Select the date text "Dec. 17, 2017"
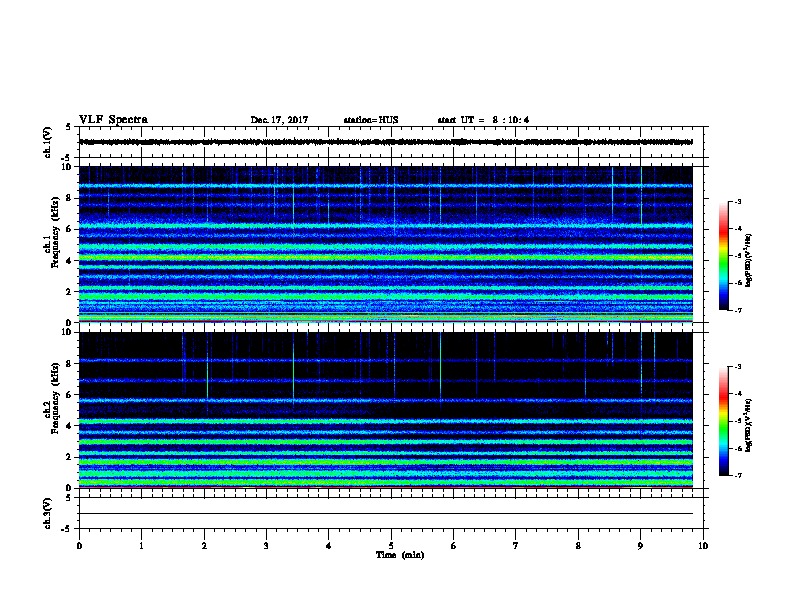The image size is (792, 612). (279, 120)
